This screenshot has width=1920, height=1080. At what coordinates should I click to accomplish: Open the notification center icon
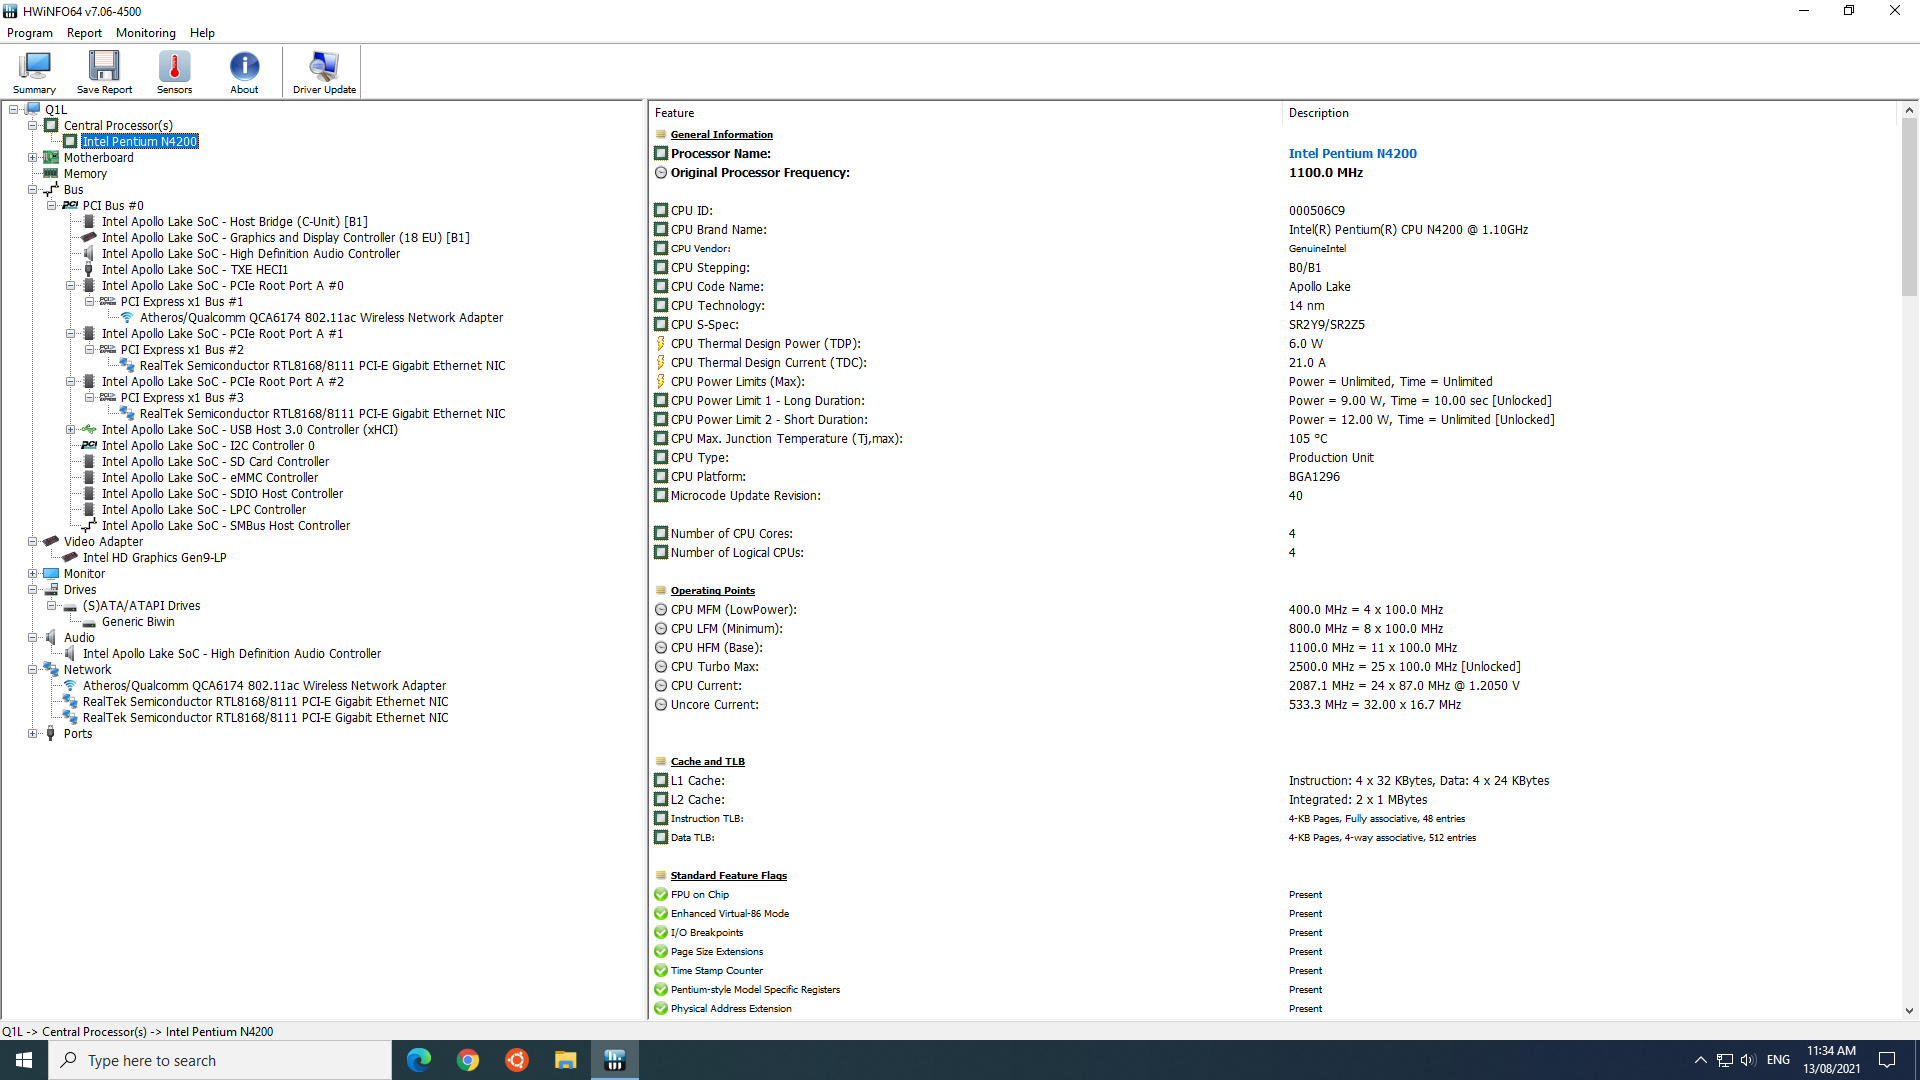click(x=1887, y=1060)
